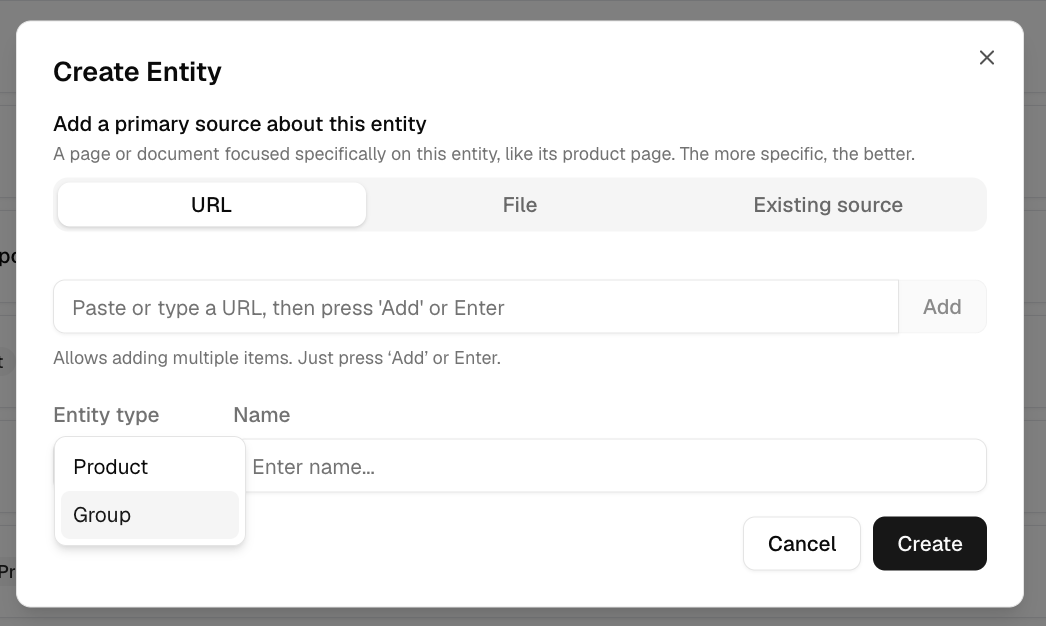
Task: Click the Add button beside URL field
Action: point(942,307)
